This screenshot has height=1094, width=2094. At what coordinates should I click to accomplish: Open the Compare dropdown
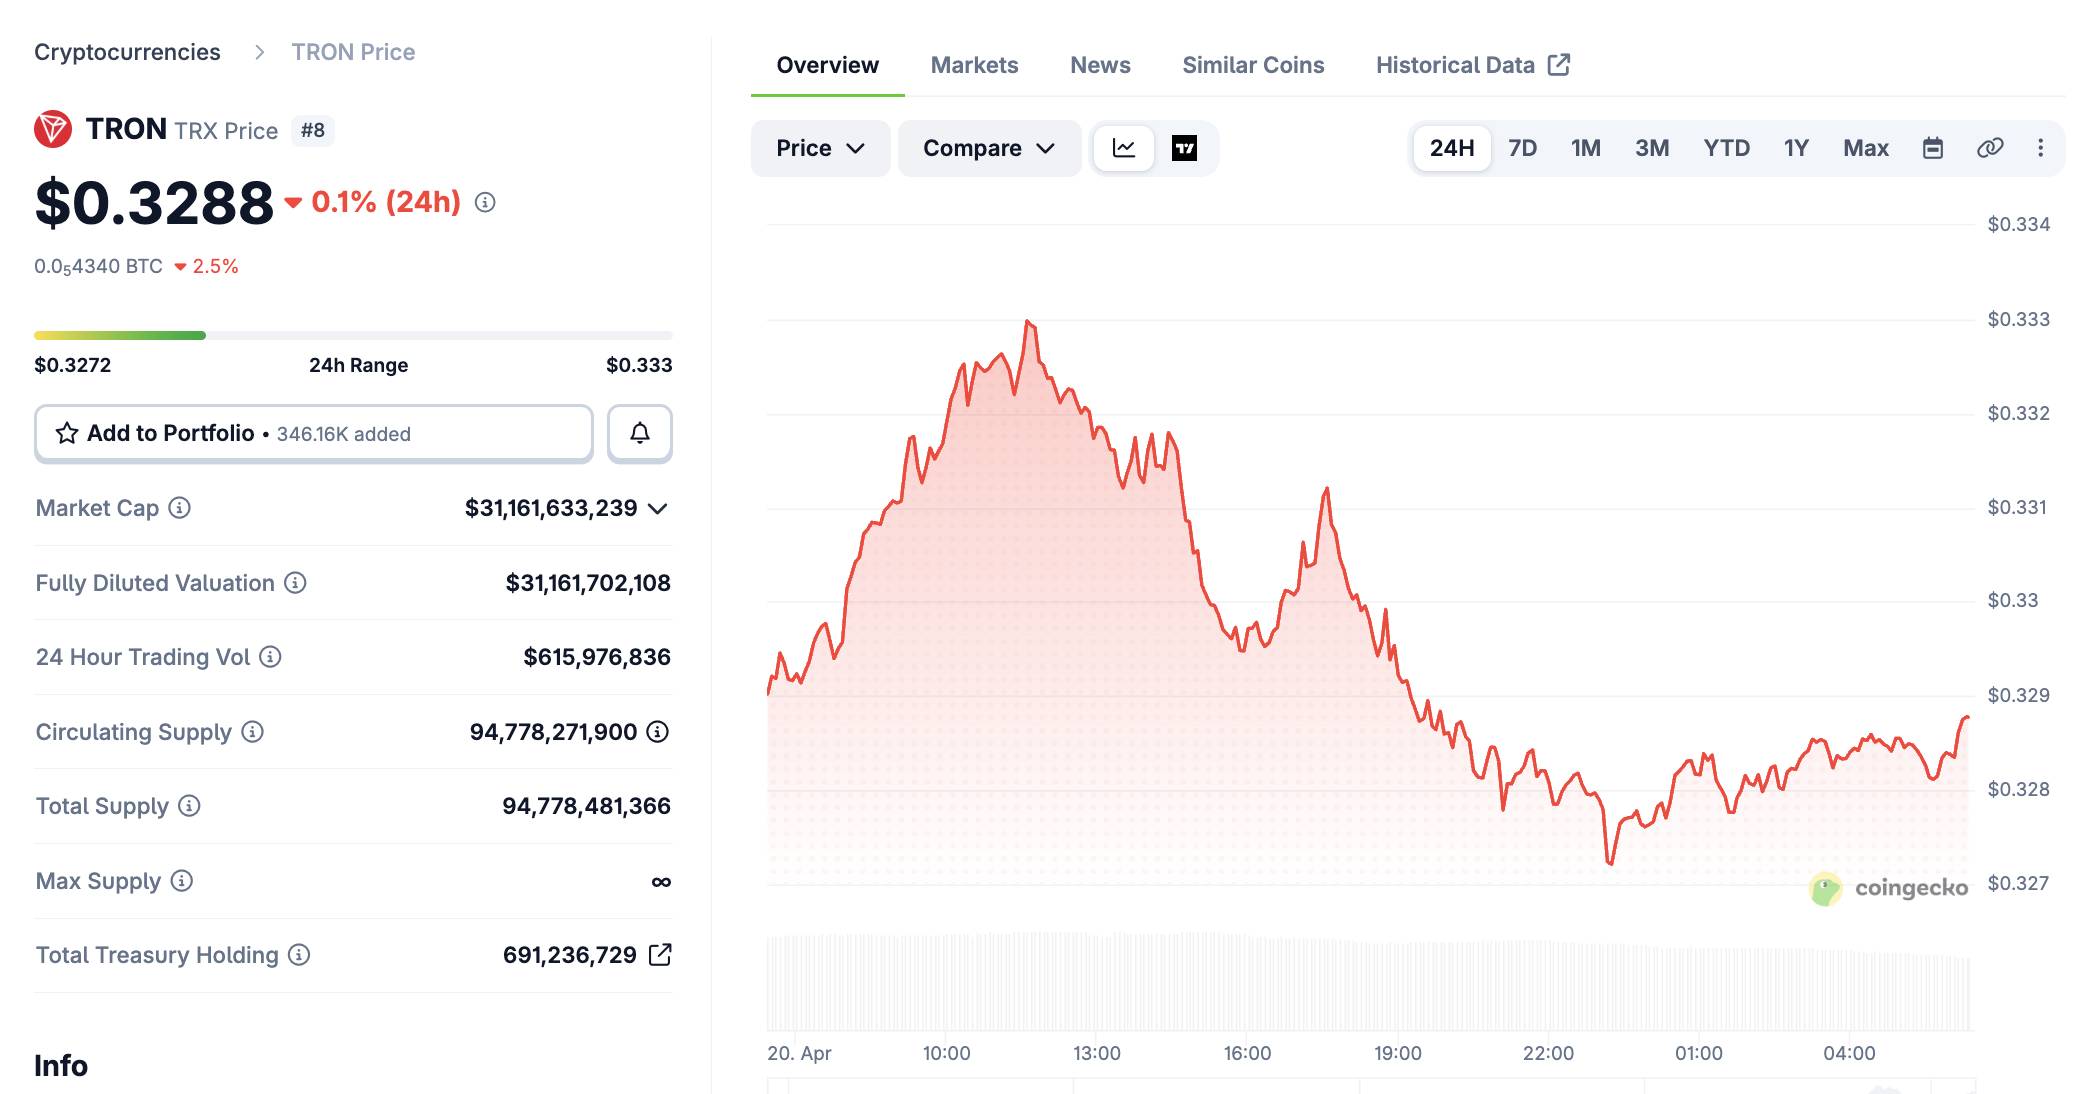click(x=988, y=148)
